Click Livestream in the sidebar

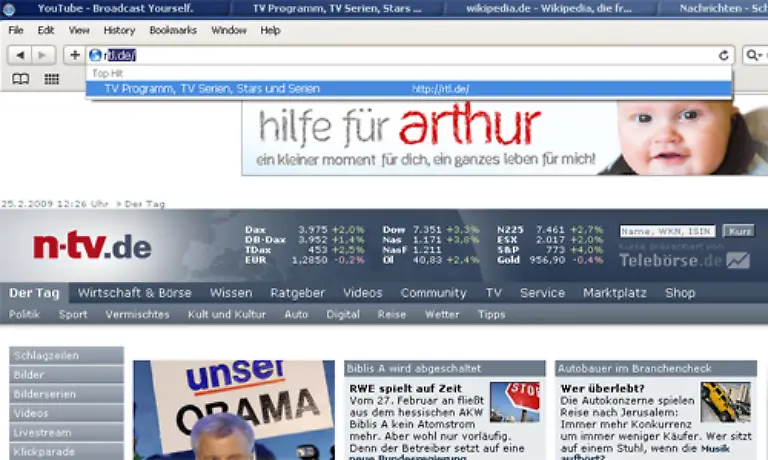(x=66, y=433)
